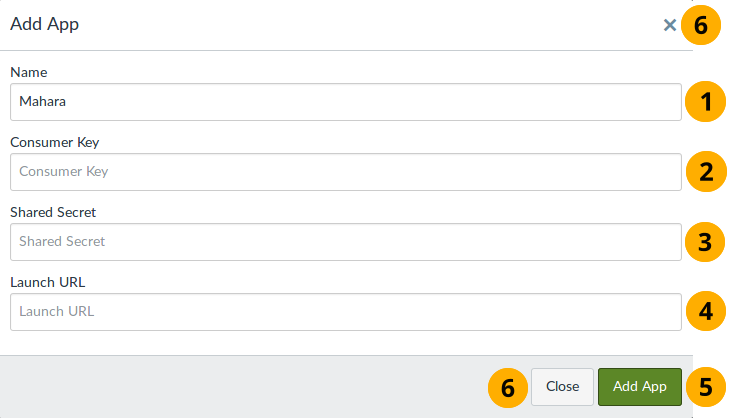Click into the Consumer Key input field
This screenshot has width=733, height=418.
345,172
